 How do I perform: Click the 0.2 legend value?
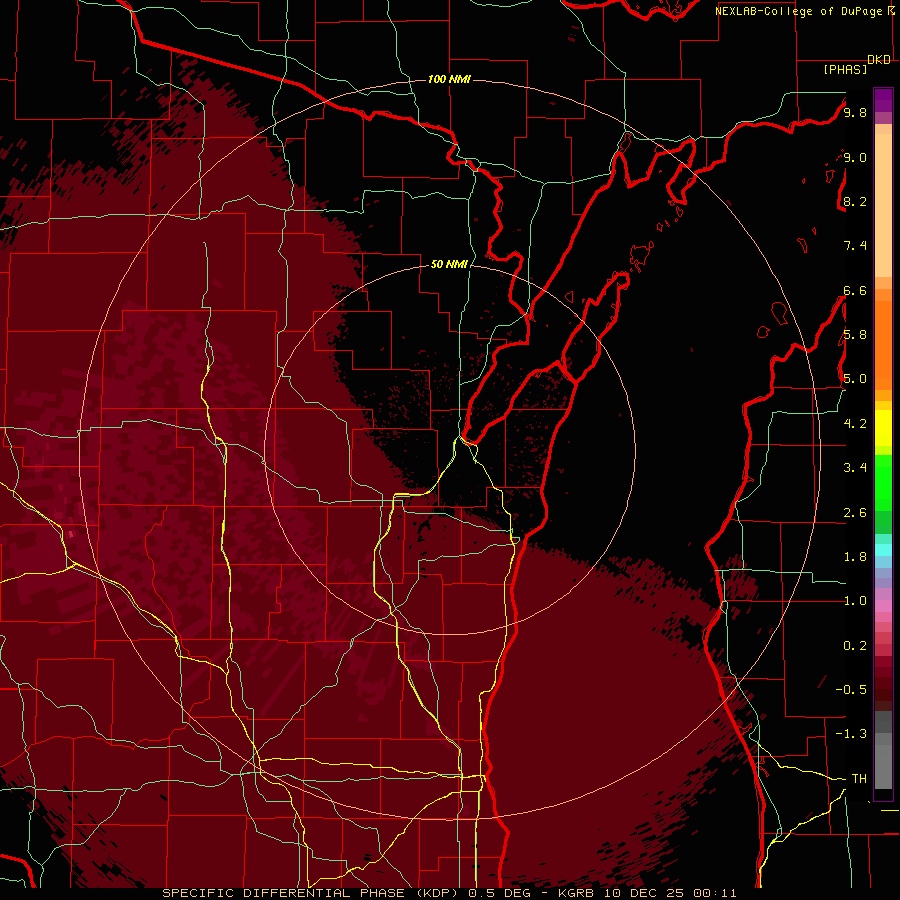[x=855, y=646]
